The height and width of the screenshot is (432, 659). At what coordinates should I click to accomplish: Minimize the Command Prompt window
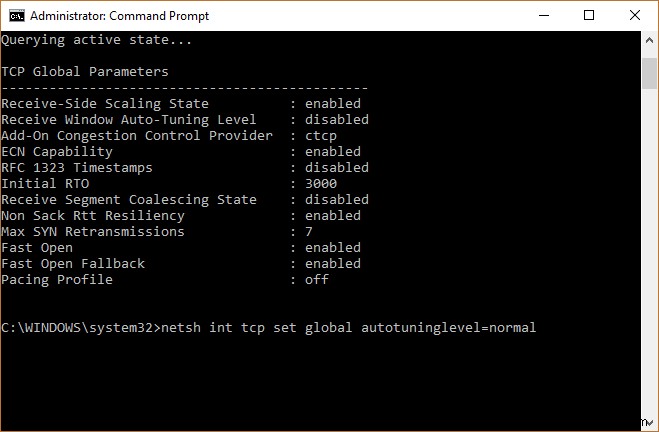(x=543, y=15)
